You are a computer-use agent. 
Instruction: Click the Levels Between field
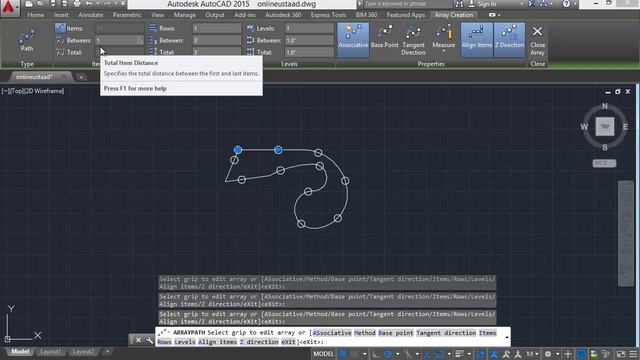(309, 40)
